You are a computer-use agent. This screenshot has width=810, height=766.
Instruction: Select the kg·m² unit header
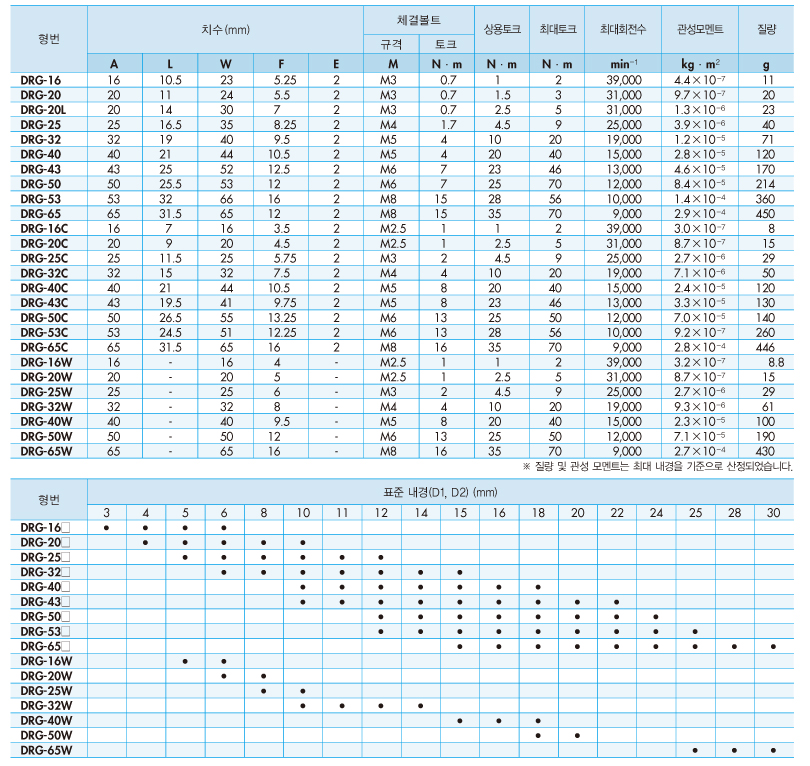pos(700,64)
